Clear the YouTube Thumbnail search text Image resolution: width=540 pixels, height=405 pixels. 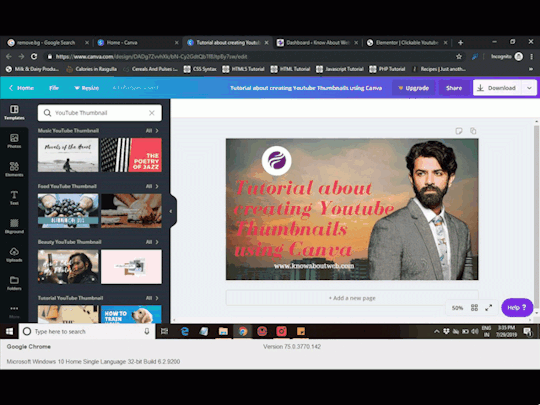(152, 113)
